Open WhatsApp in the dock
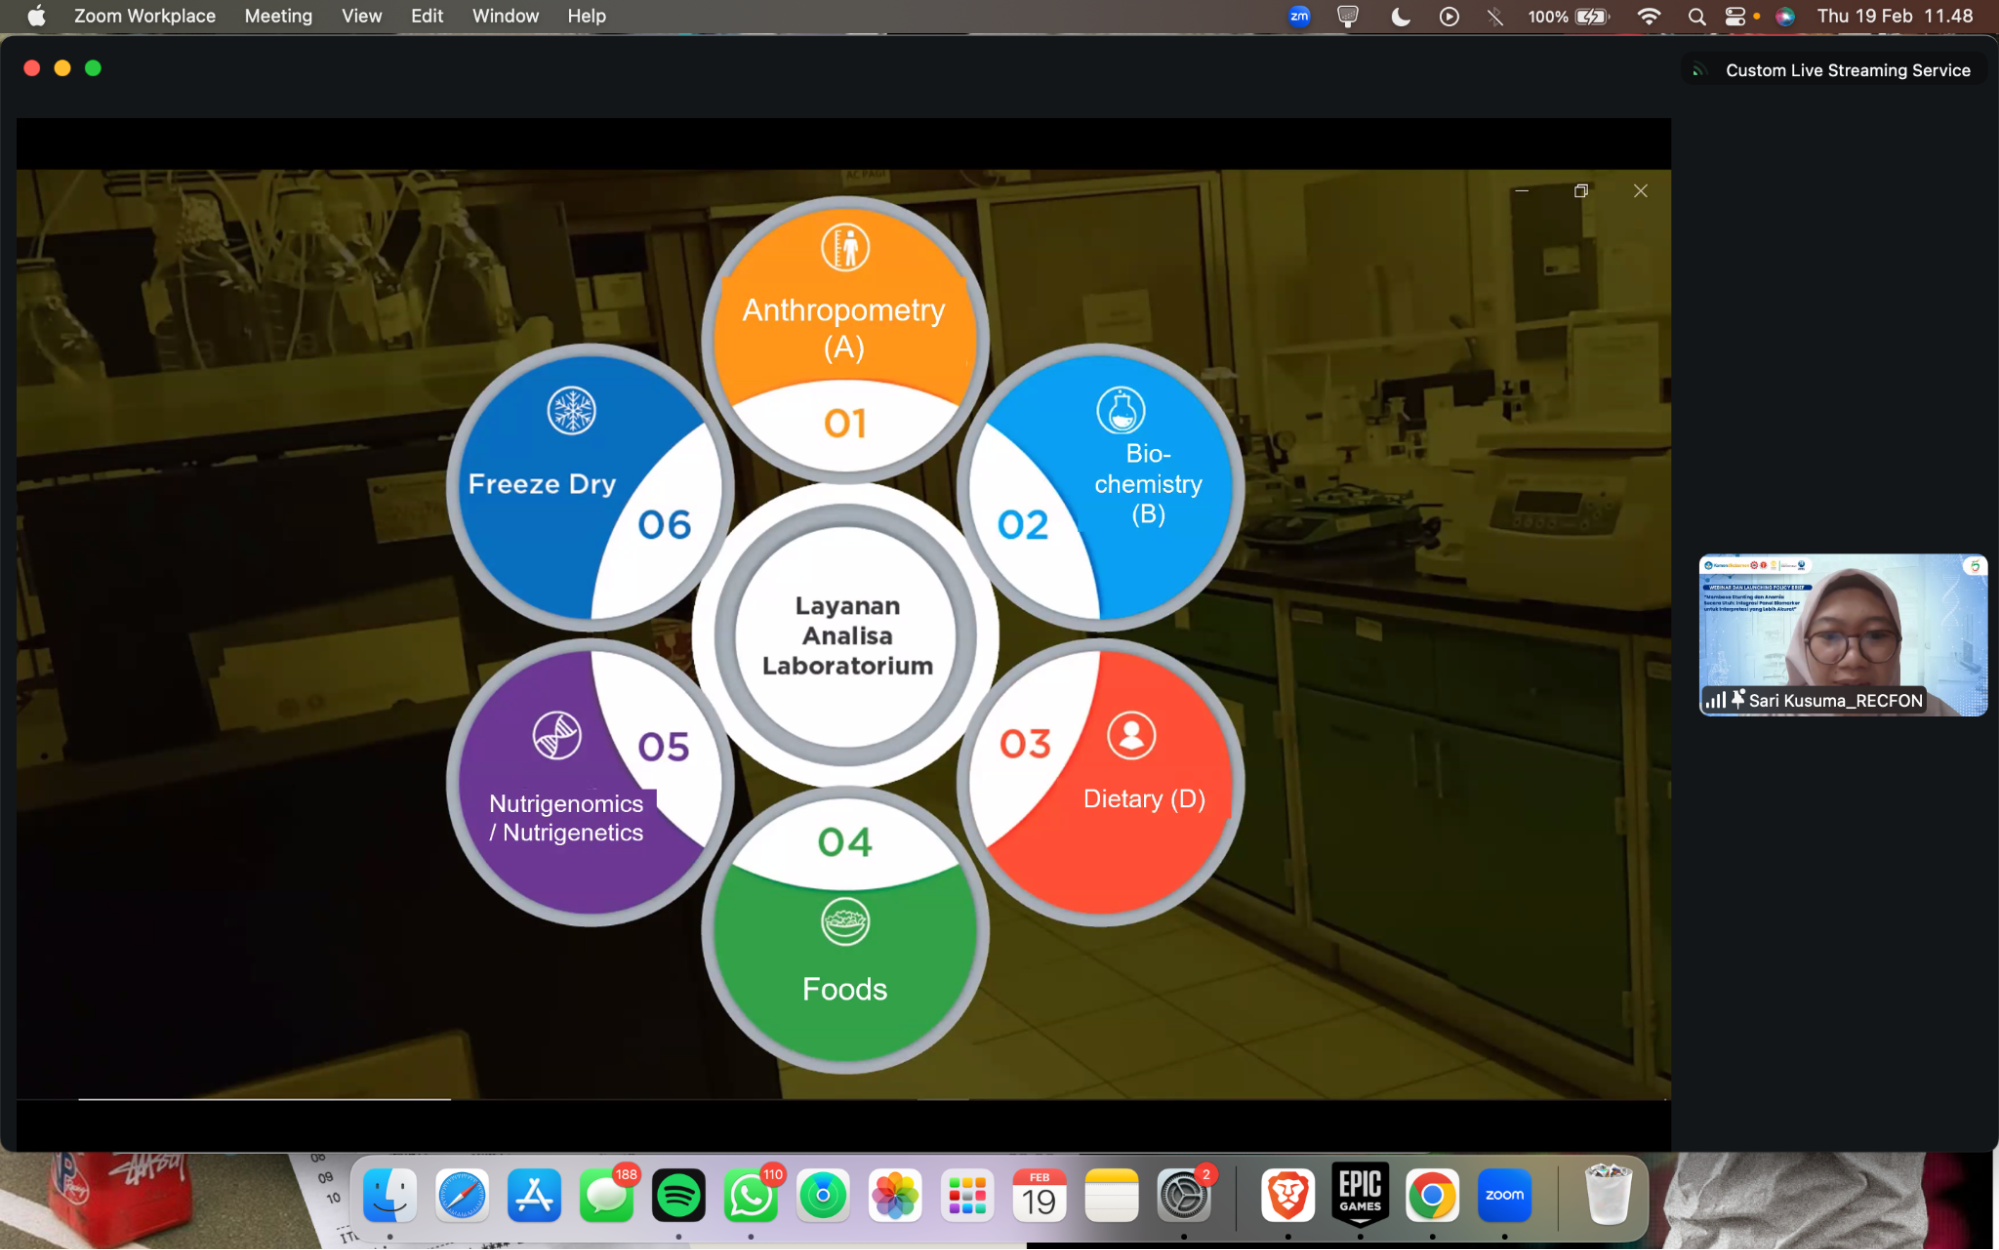The height and width of the screenshot is (1250, 1999). (750, 1195)
